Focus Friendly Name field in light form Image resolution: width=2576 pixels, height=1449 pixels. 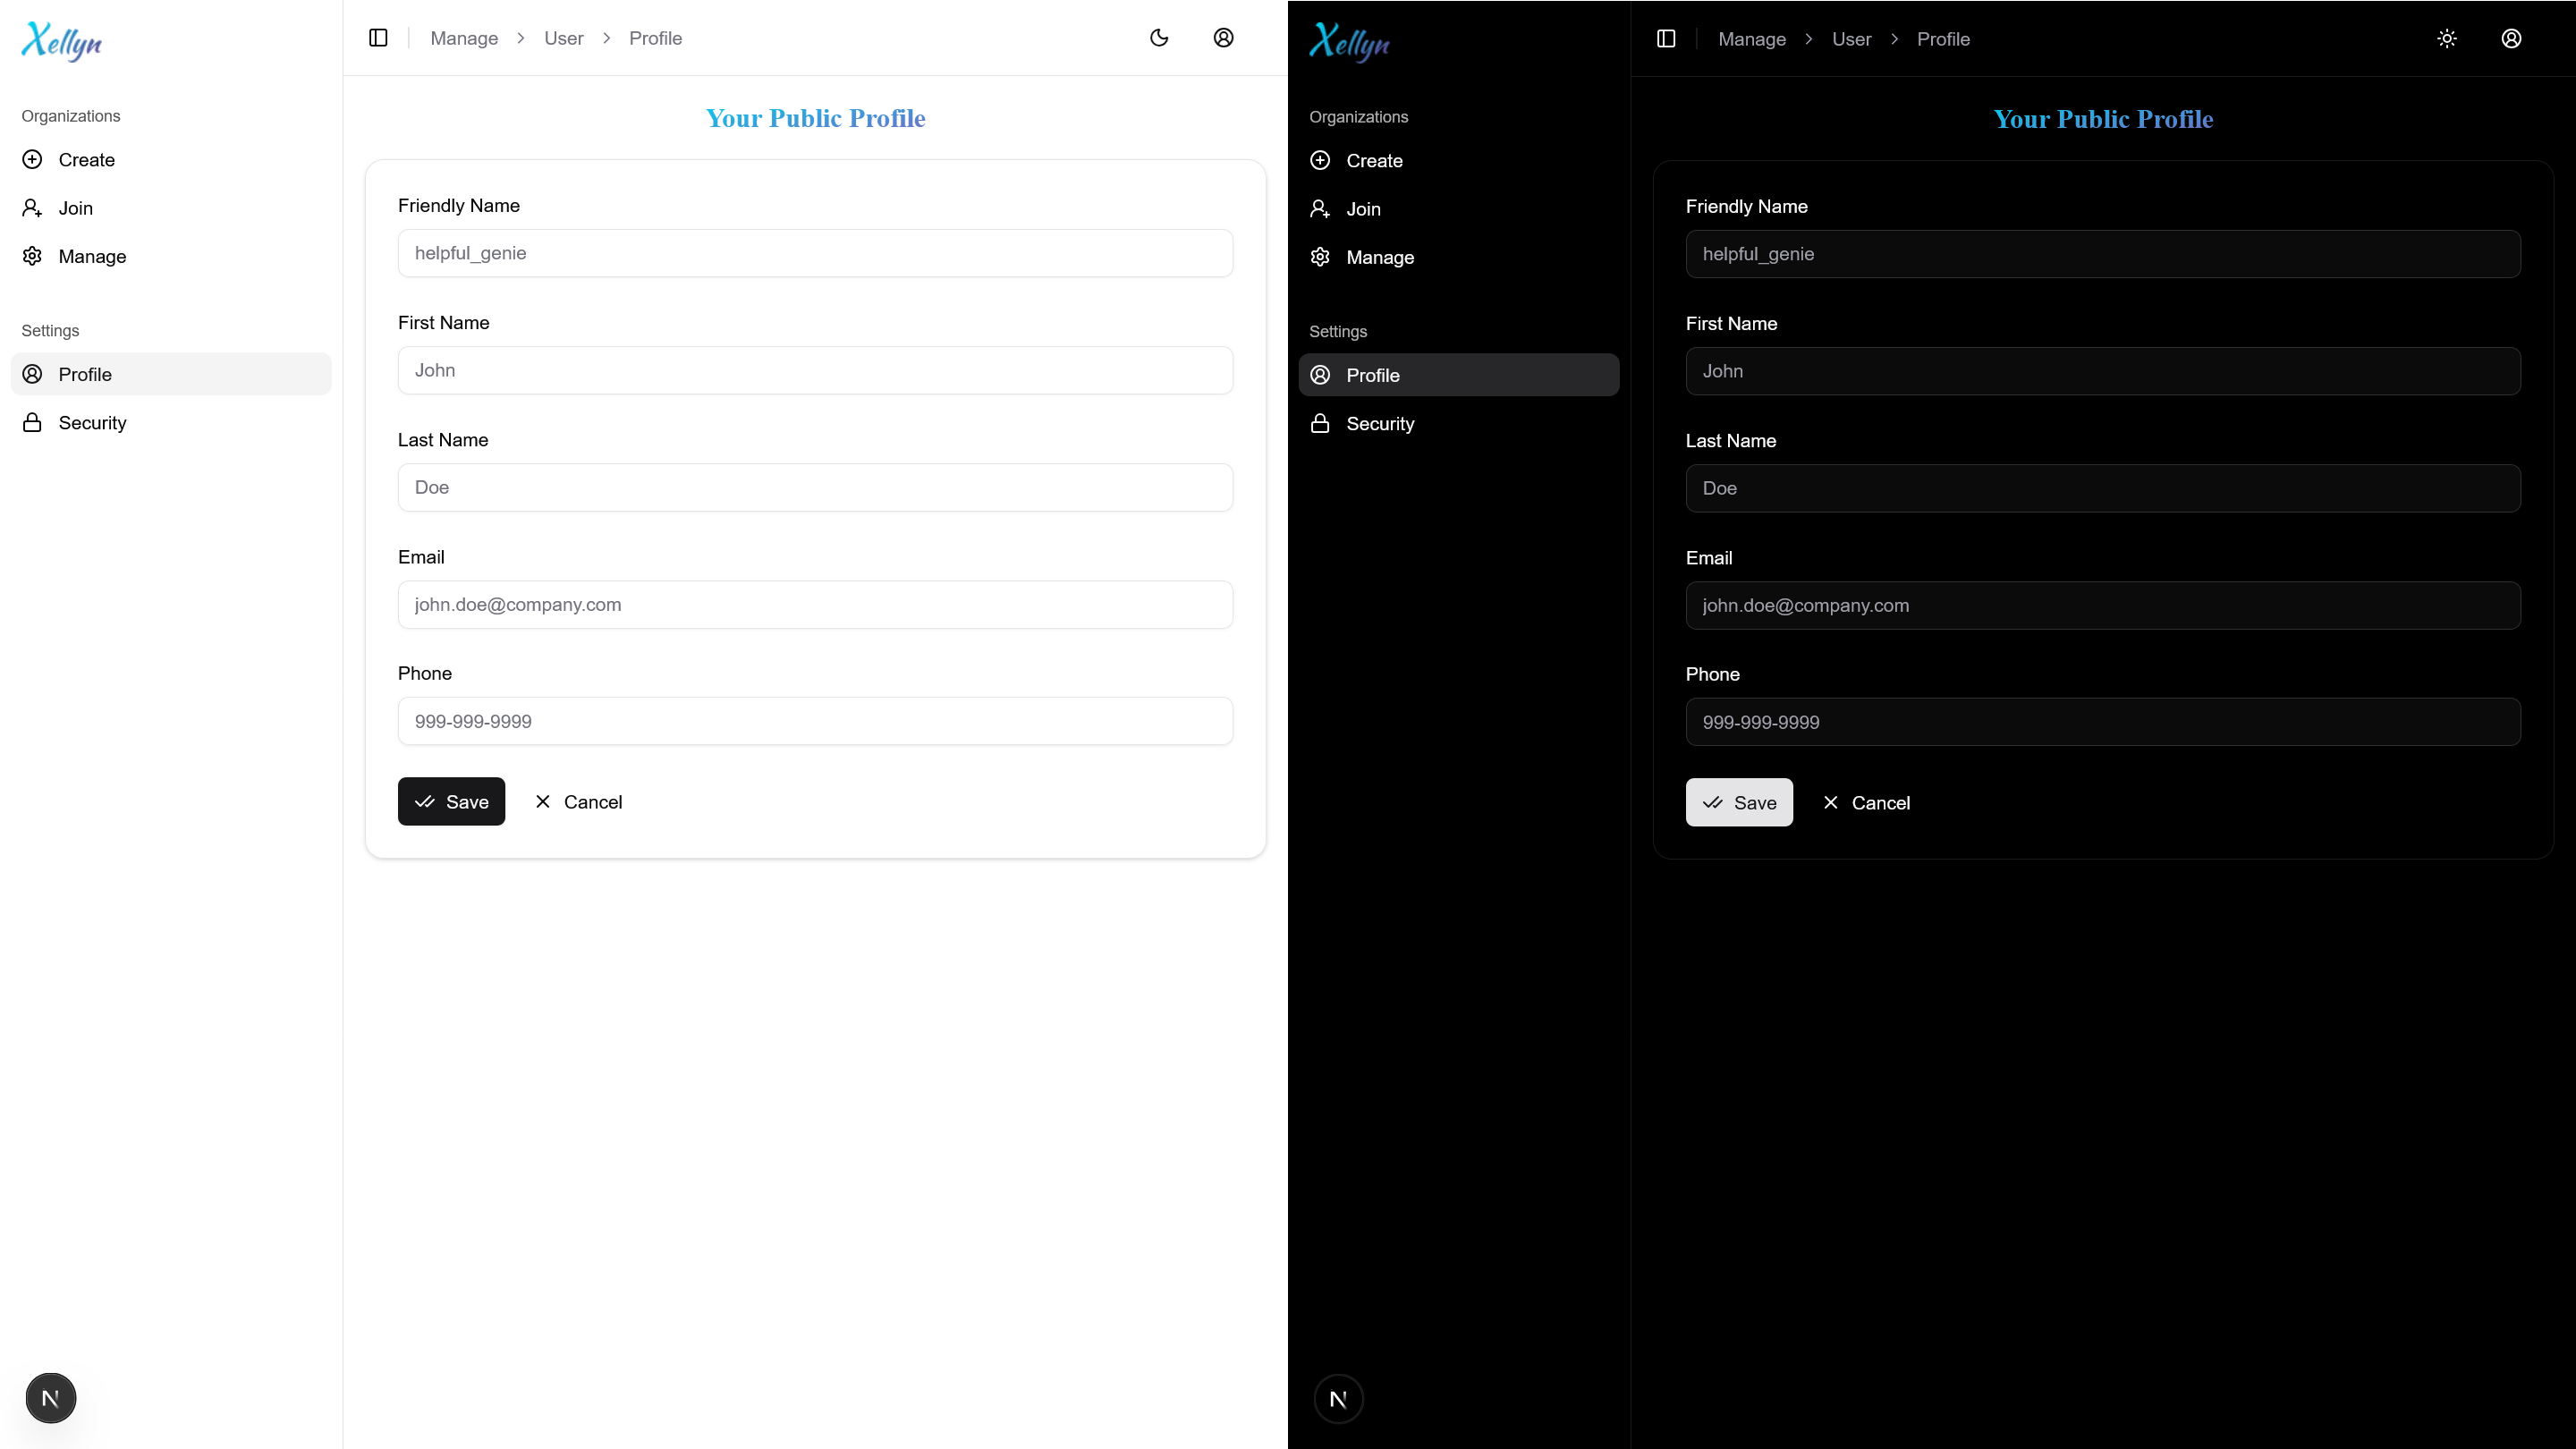816,253
